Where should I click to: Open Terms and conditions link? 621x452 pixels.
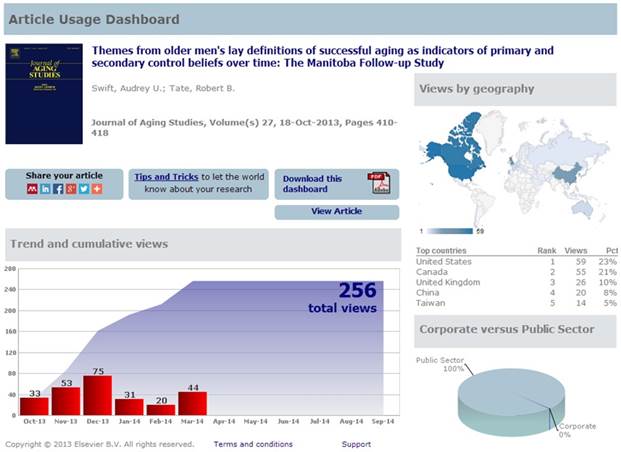253,444
